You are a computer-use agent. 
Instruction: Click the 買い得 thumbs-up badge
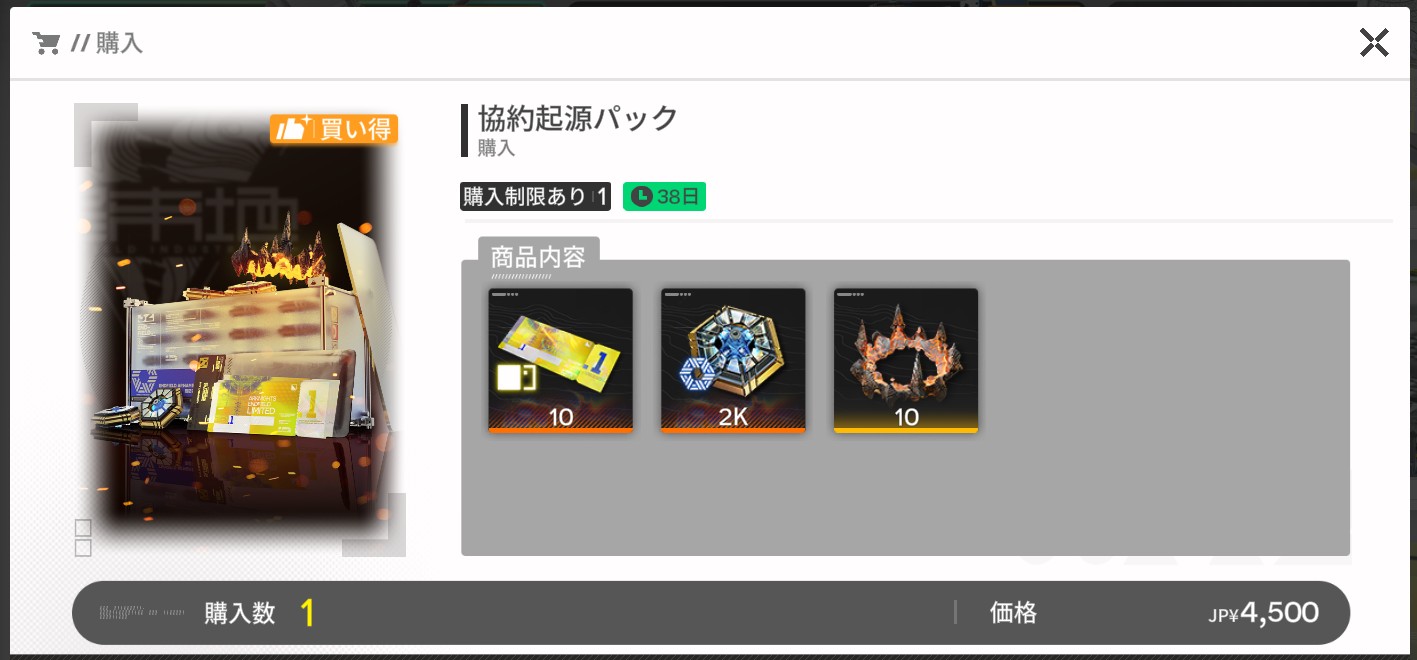click(334, 129)
